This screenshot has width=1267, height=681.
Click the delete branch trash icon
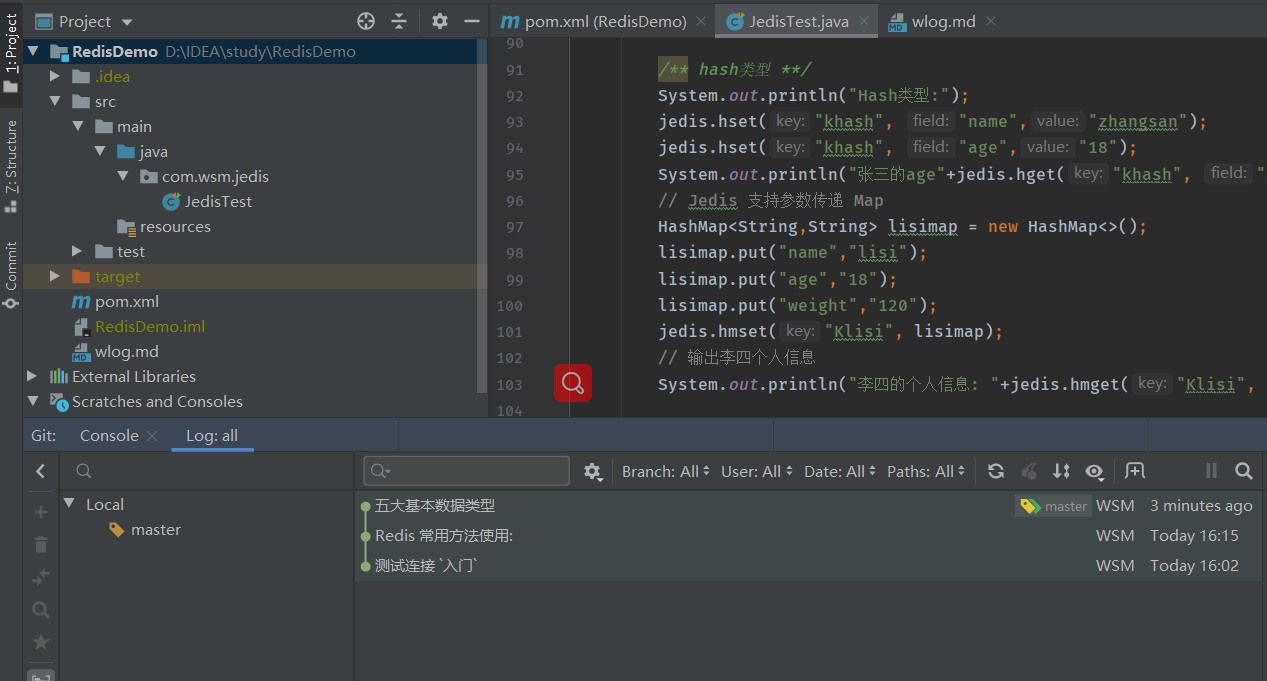[41, 545]
